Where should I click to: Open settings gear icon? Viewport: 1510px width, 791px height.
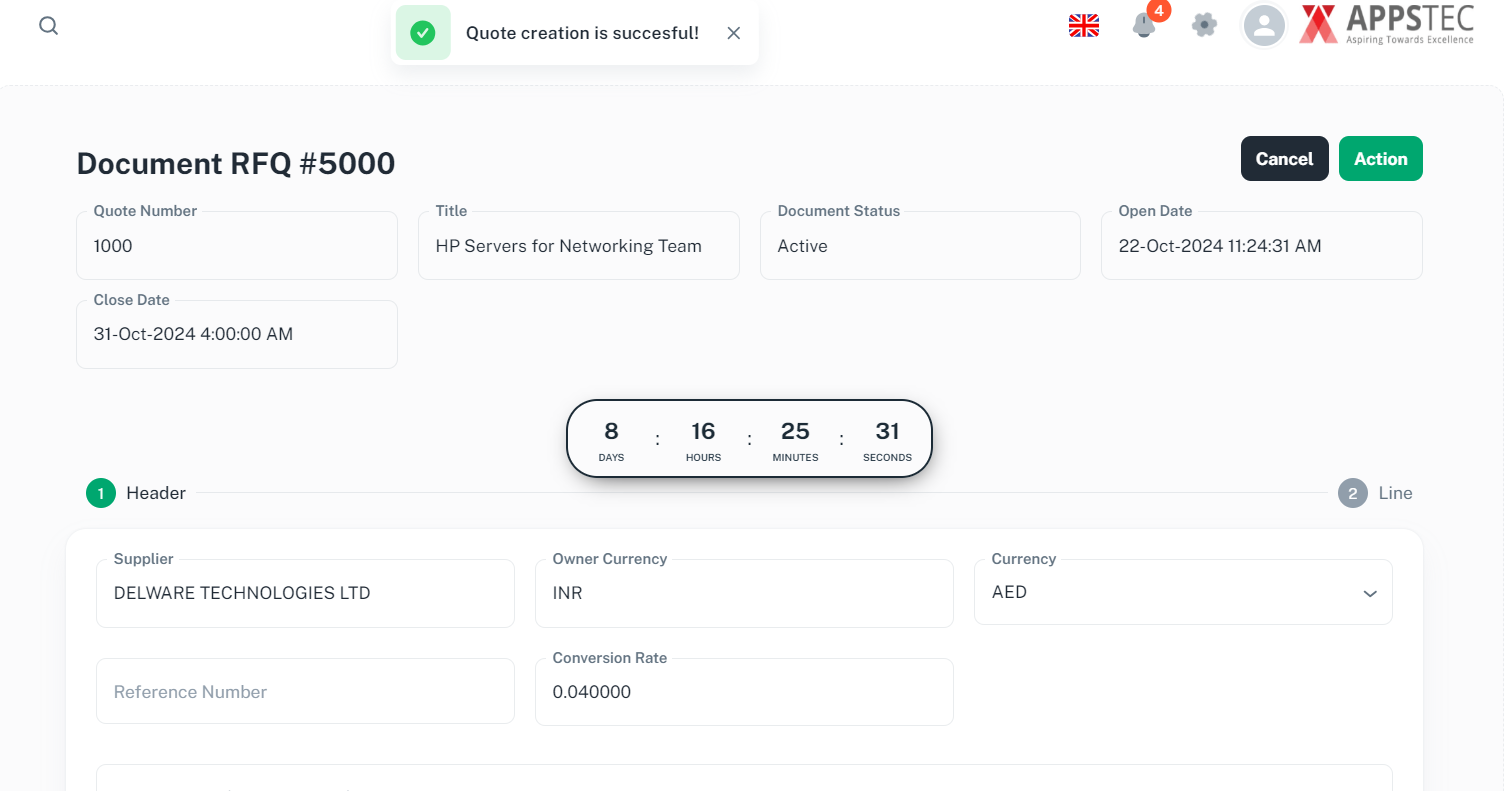coord(1204,25)
